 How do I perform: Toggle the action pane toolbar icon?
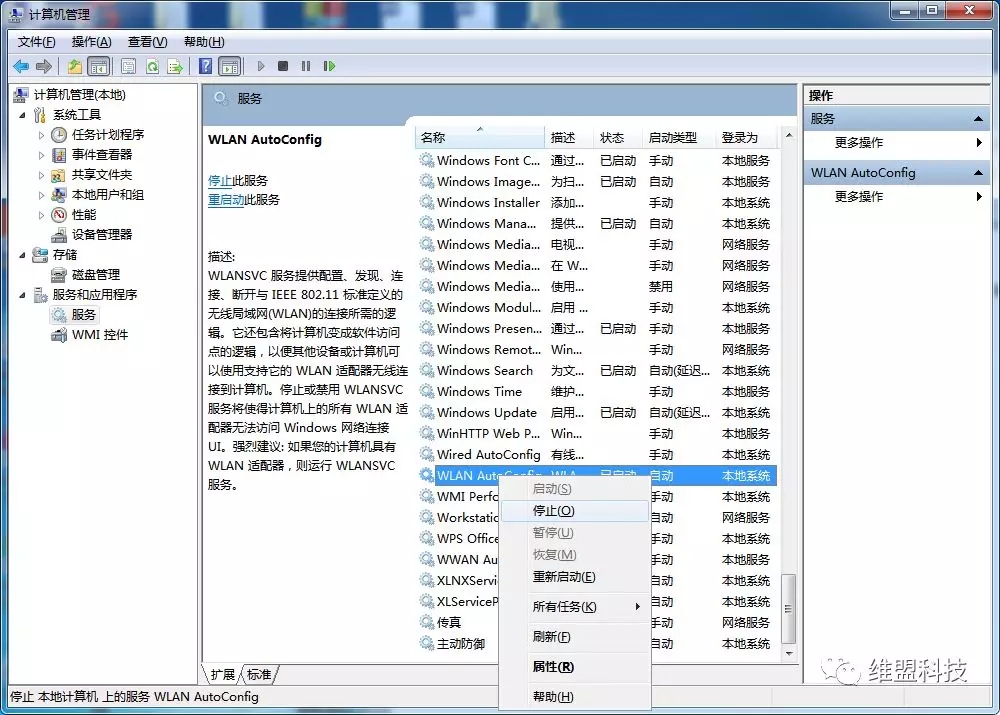[x=230, y=66]
